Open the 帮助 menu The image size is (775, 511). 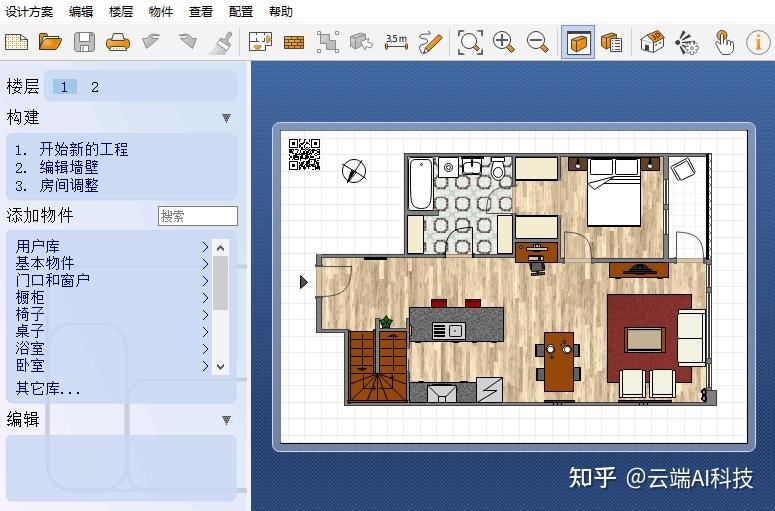[281, 11]
